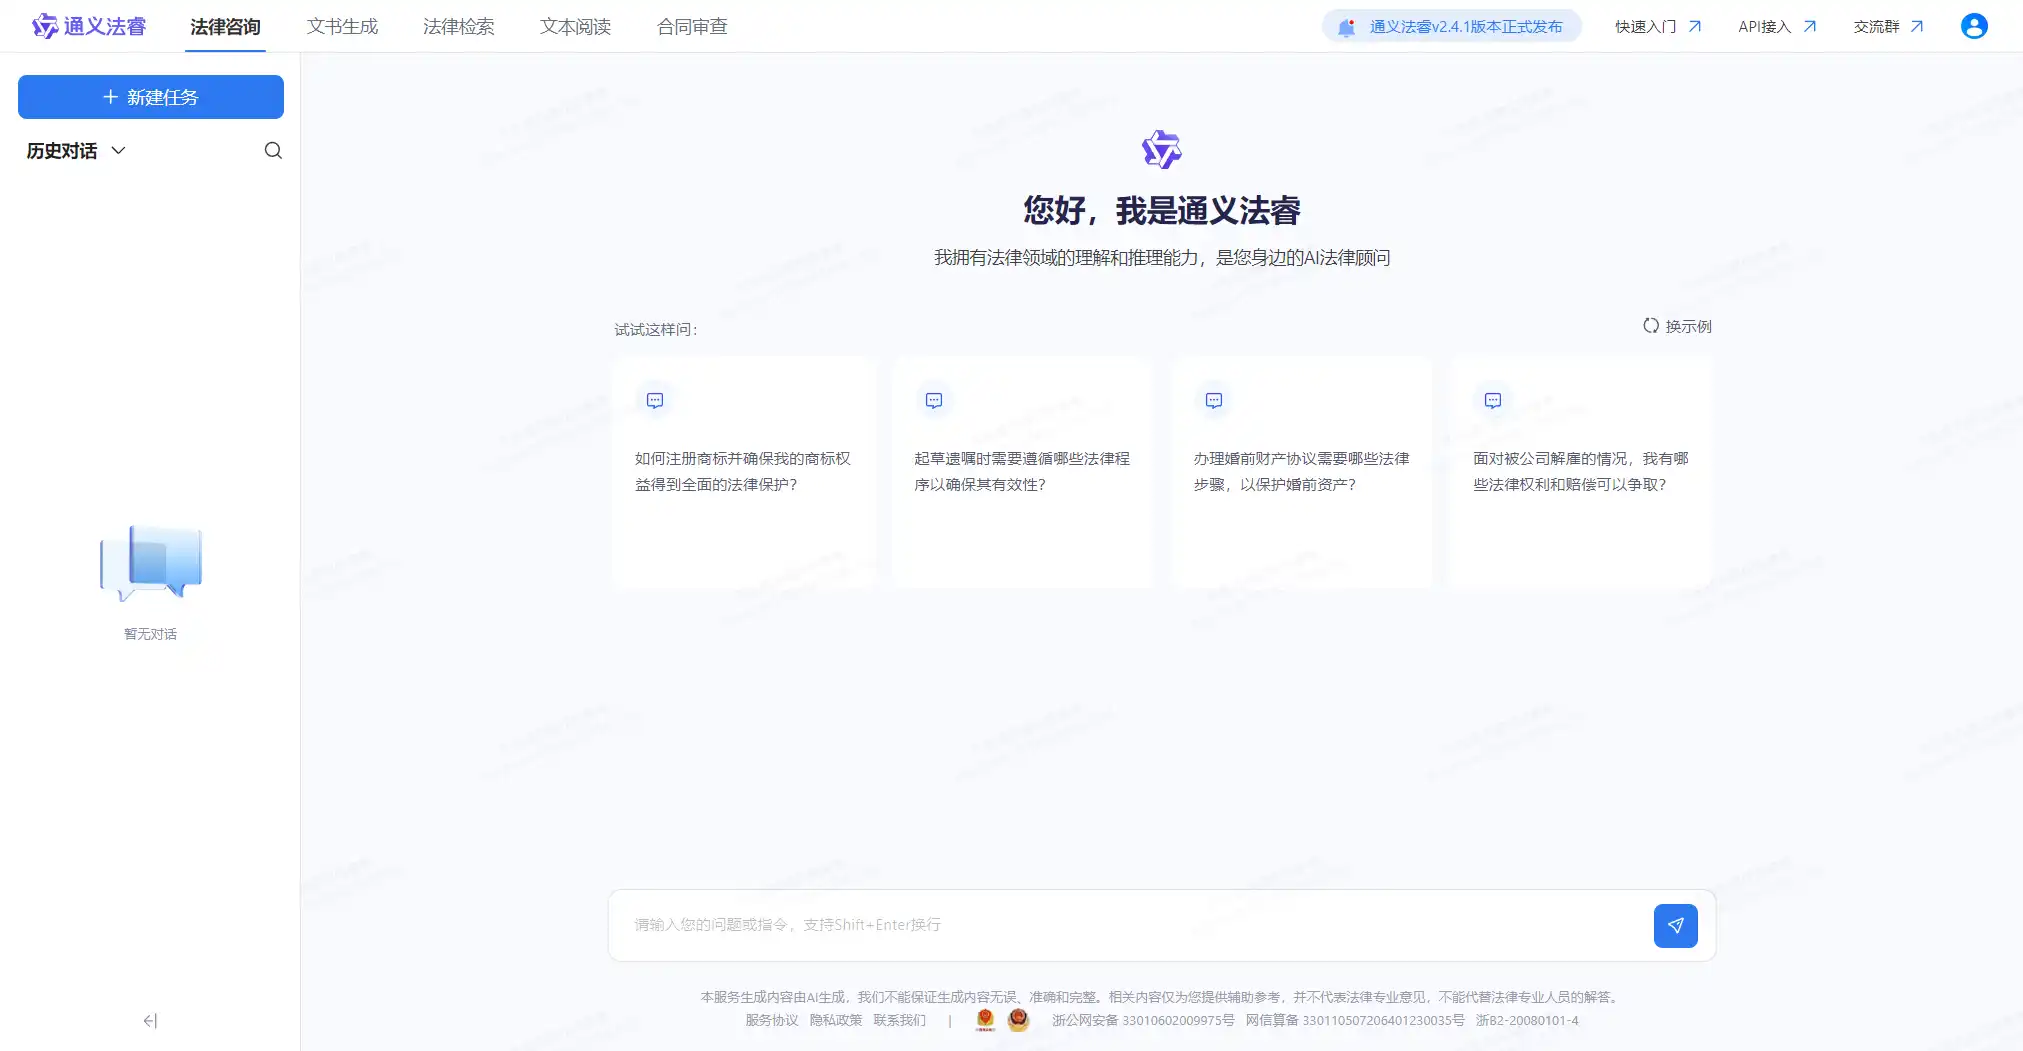Select the 如何注册商标 example question
The width and height of the screenshot is (2023, 1051).
pyautogui.click(x=744, y=473)
